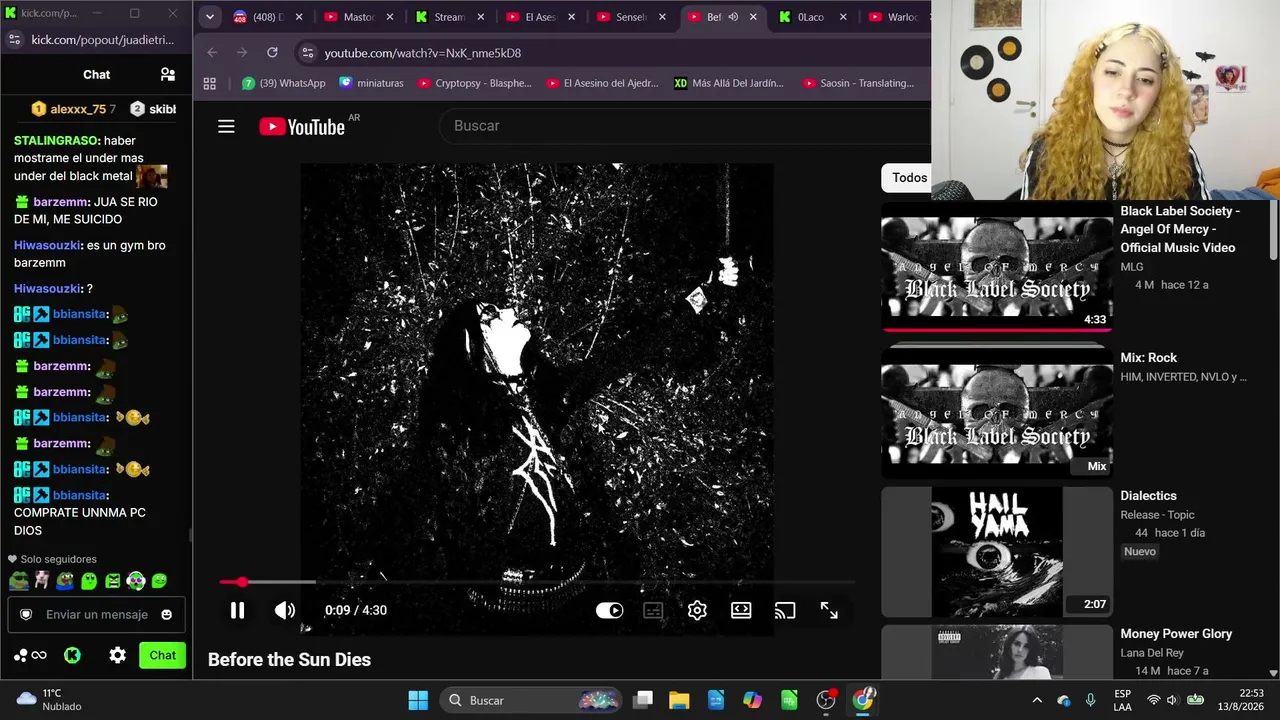Reload the YouTube page
The height and width of the screenshot is (720, 1280).
click(x=272, y=52)
